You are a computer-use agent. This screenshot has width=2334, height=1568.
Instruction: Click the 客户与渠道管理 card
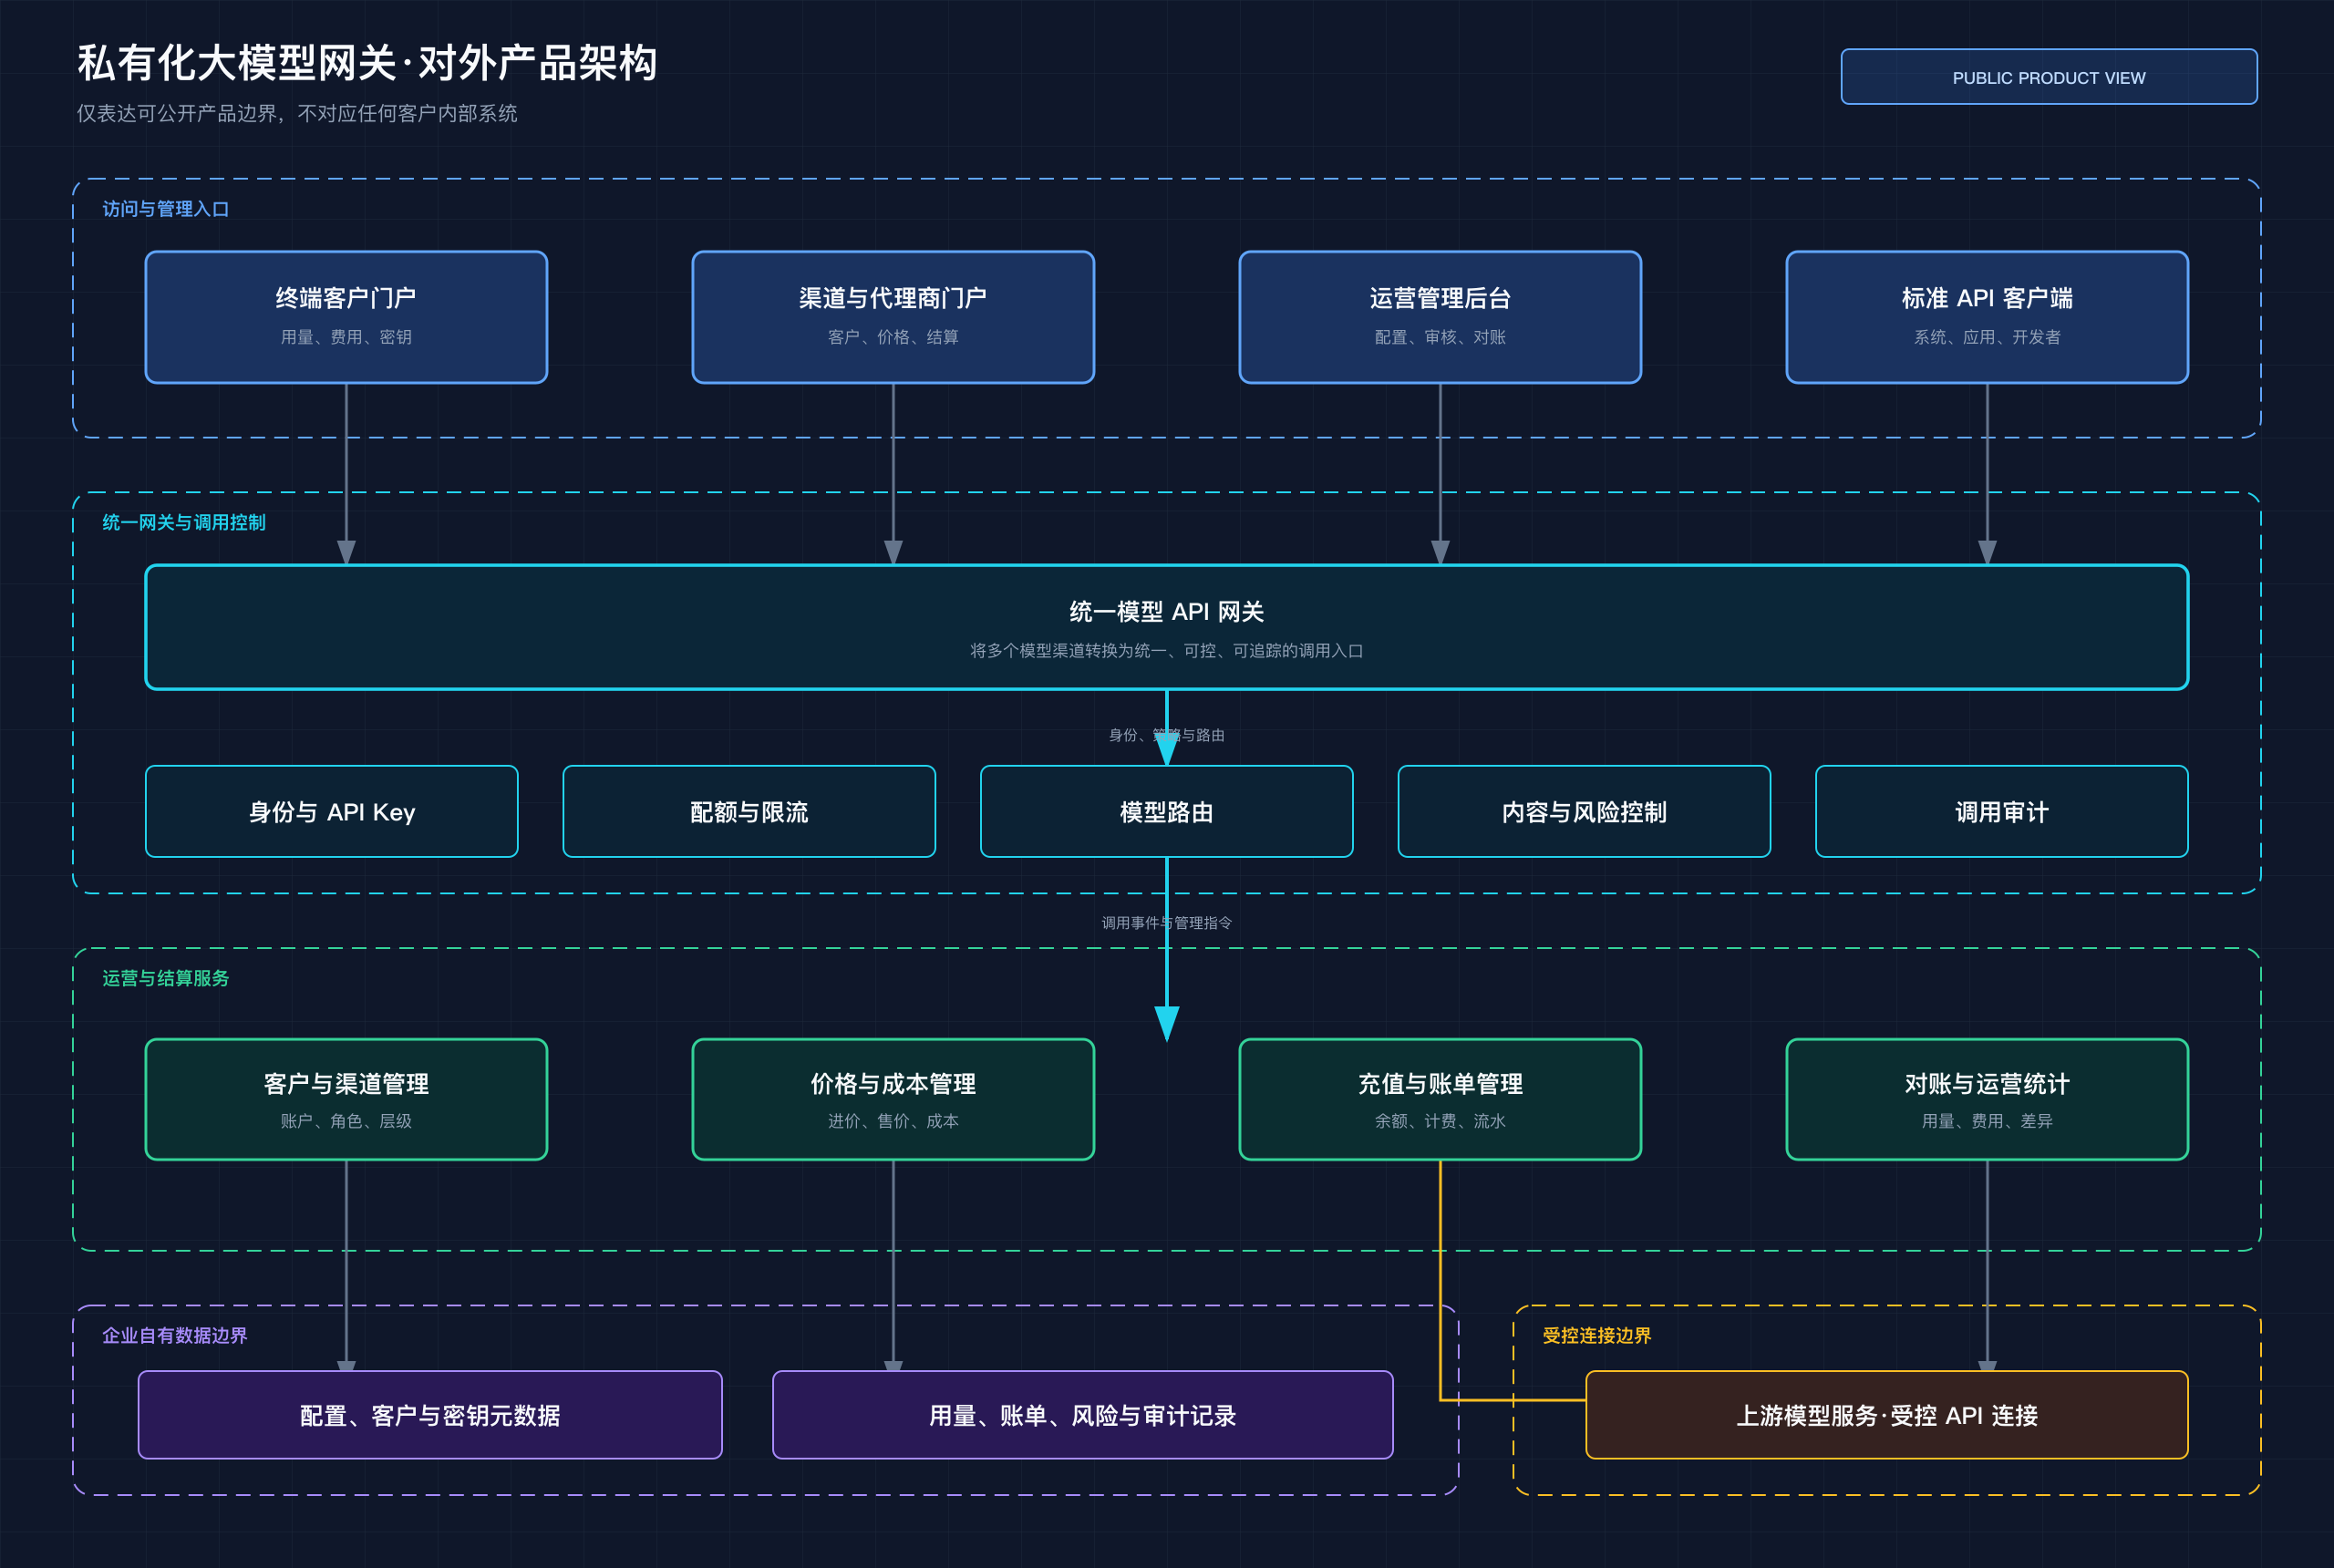click(346, 1099)
